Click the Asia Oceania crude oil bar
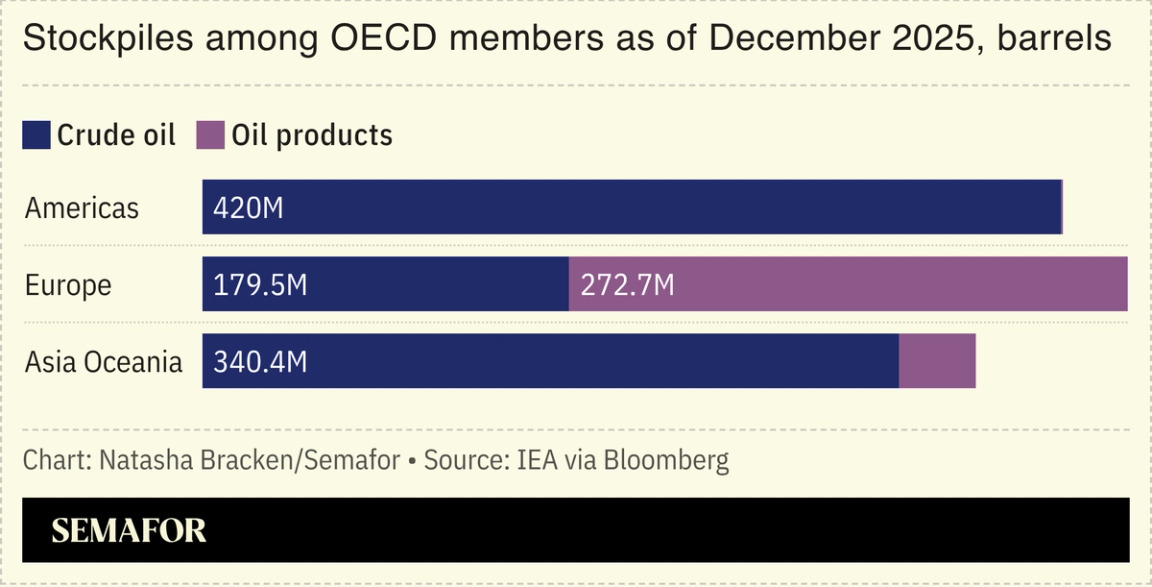Screen dimensions: 1152x587 (x=600, y=361)
